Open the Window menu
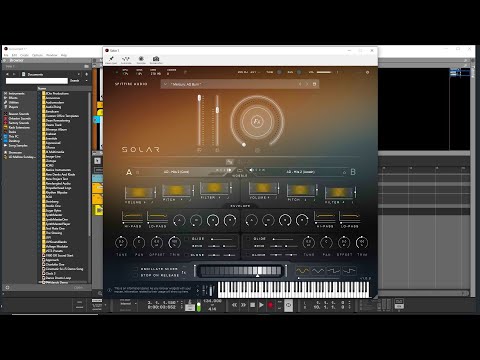480x360 pixels. click(x=52, y=55)
